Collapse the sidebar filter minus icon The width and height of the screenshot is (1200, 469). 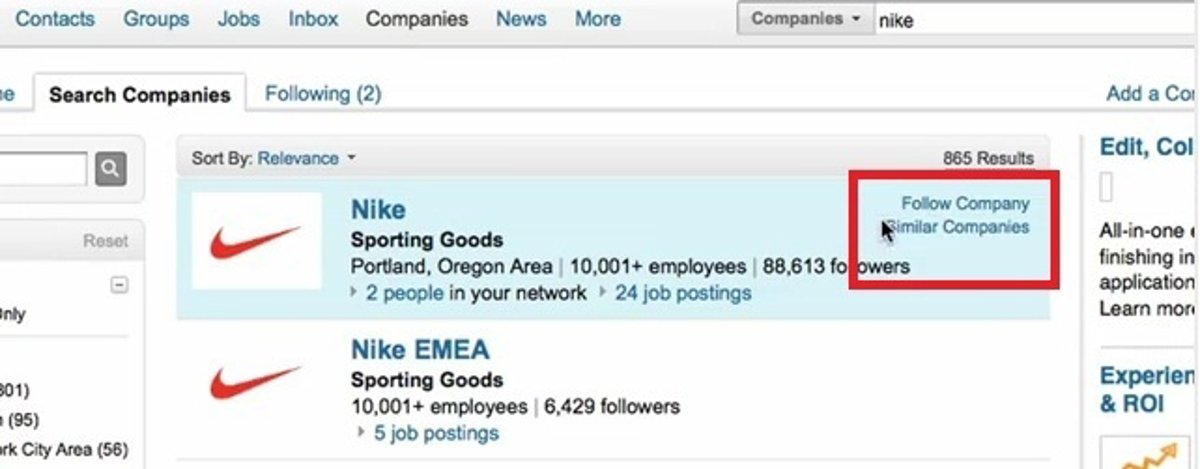tap(118, 285)
